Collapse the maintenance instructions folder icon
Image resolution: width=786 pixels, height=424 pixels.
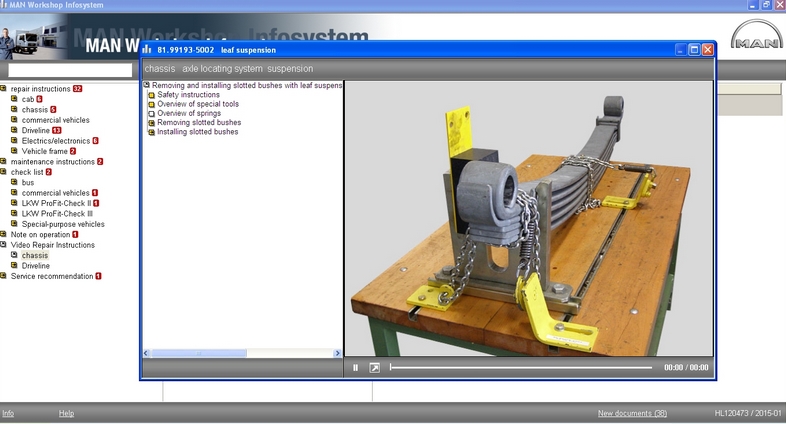click(x=4, y=161)
